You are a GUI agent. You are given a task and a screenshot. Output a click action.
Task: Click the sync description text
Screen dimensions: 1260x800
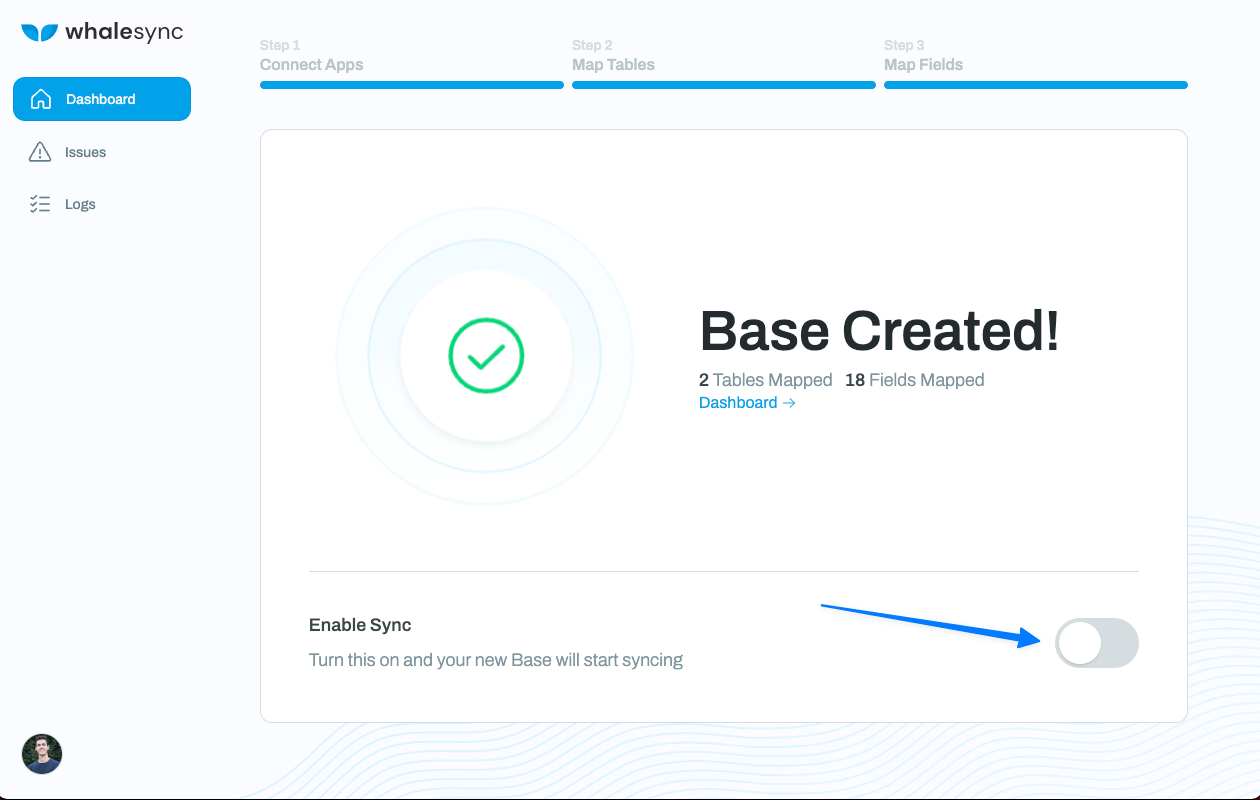coord(496,660)
